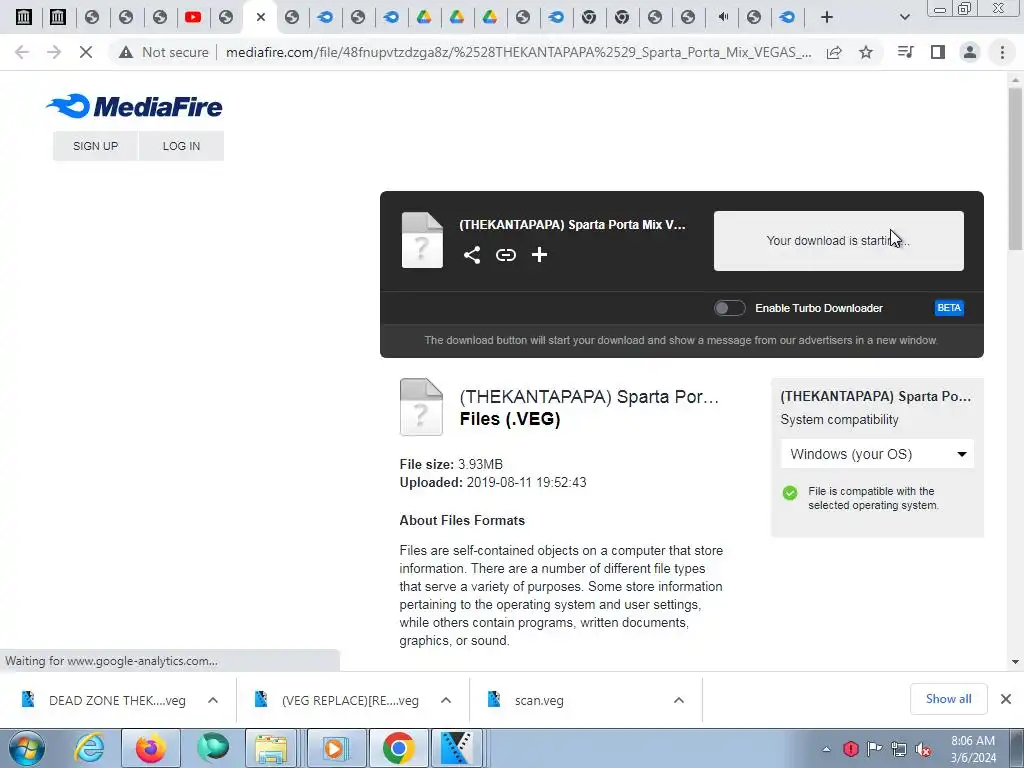Screen dimensions: 1024x768
Task: Show hidden system tray icons
Action: coord(827,749)
